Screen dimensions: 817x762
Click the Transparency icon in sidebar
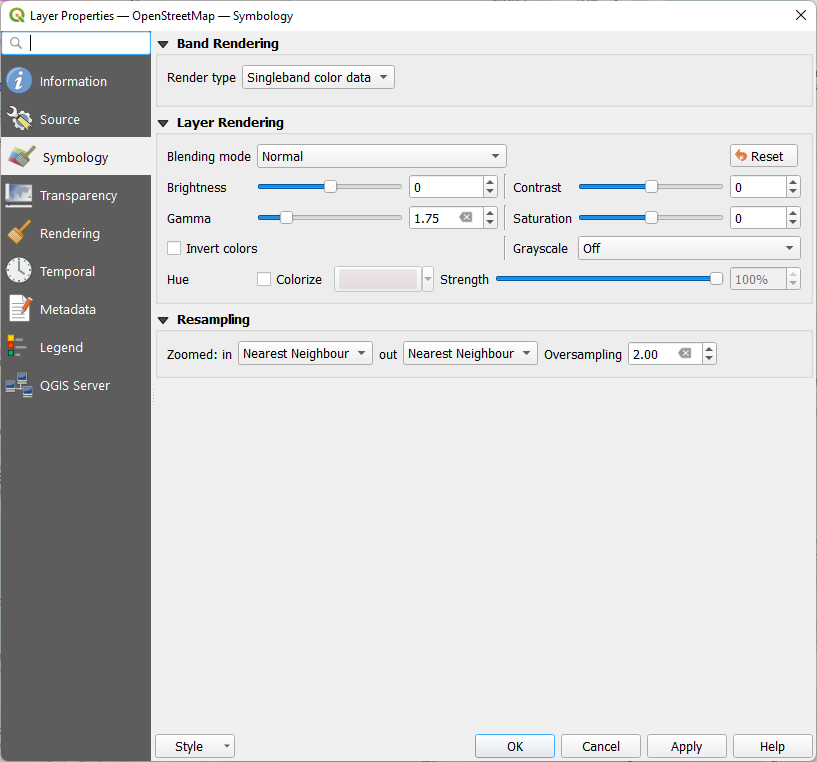(19, 195)
